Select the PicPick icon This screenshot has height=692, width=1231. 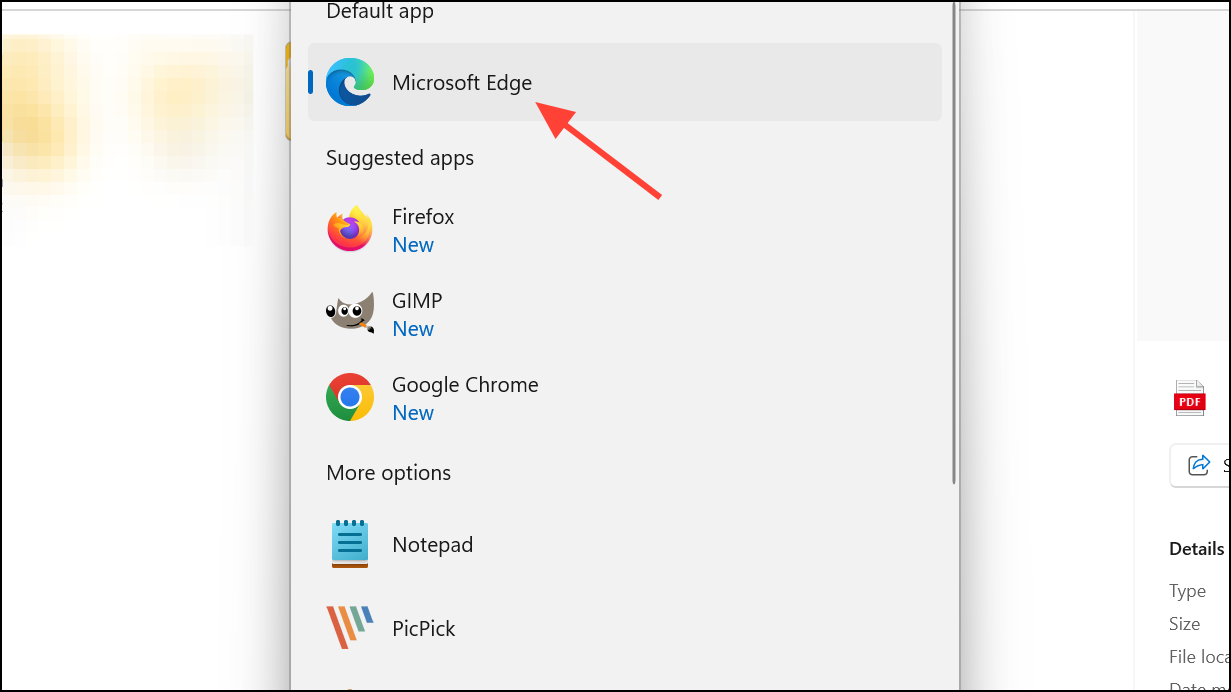tap(350, 628)
